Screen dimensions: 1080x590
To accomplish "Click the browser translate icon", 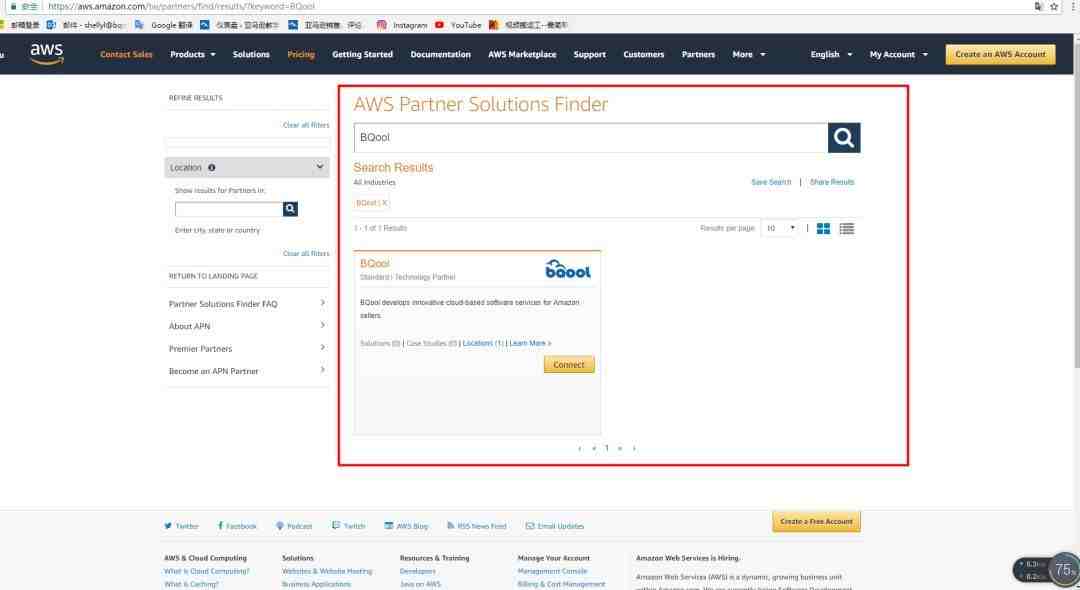I will pos(1038,6).
